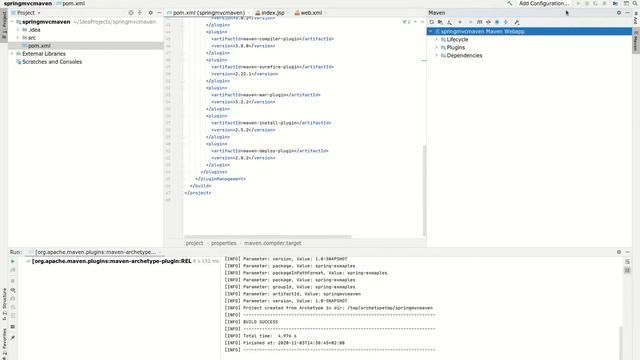Hide the Project tool window

pos(159,13)
